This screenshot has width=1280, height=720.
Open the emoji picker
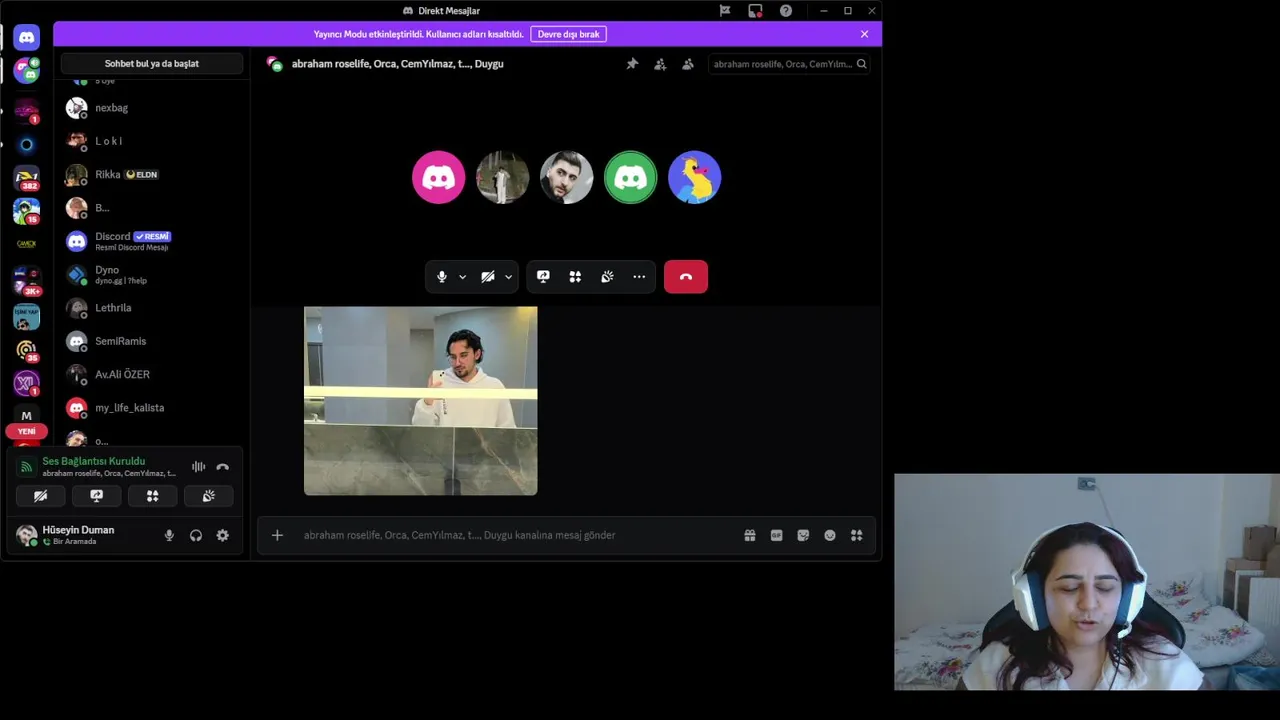click(830, 536)
